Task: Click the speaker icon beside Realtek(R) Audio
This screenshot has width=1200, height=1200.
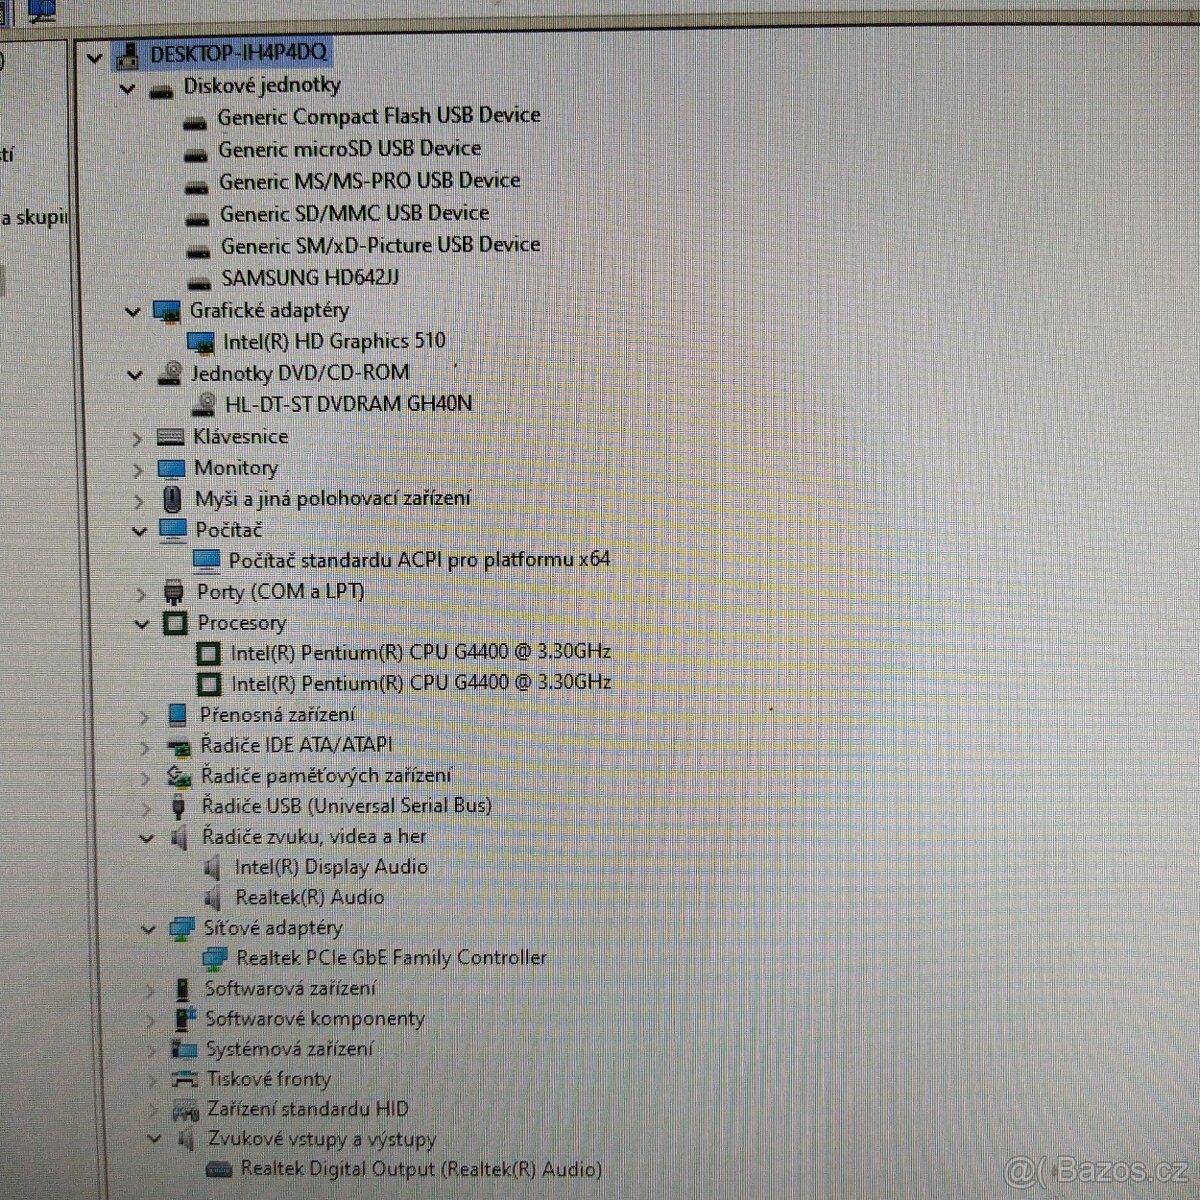Action: (212, 897)
